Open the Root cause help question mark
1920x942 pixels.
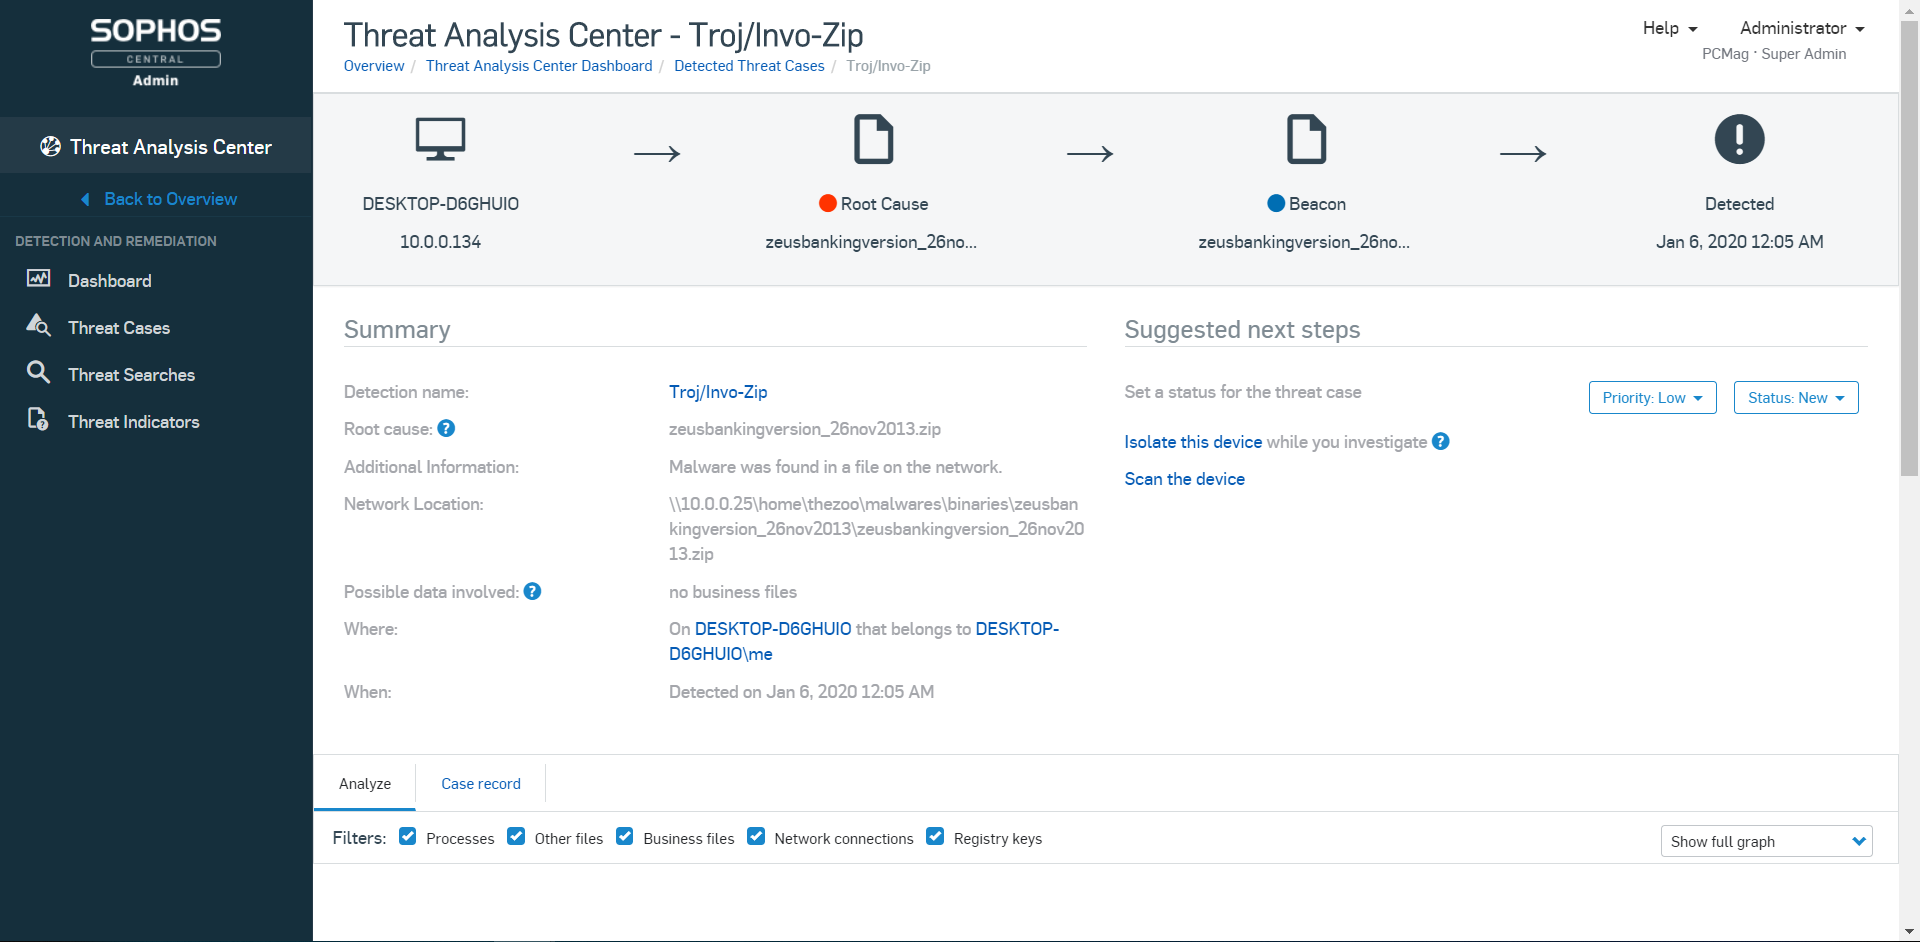[446, 428]
